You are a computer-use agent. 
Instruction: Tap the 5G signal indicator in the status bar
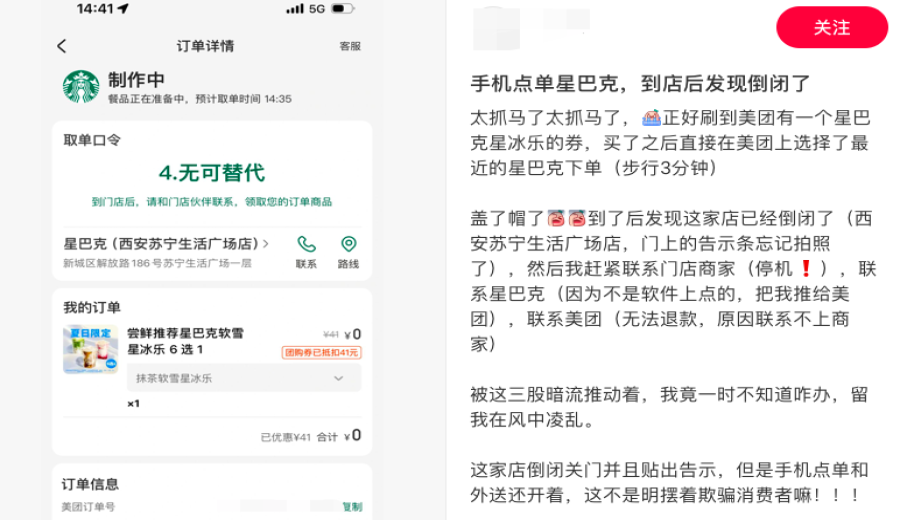pyautogui.click(x=317, y=9)
